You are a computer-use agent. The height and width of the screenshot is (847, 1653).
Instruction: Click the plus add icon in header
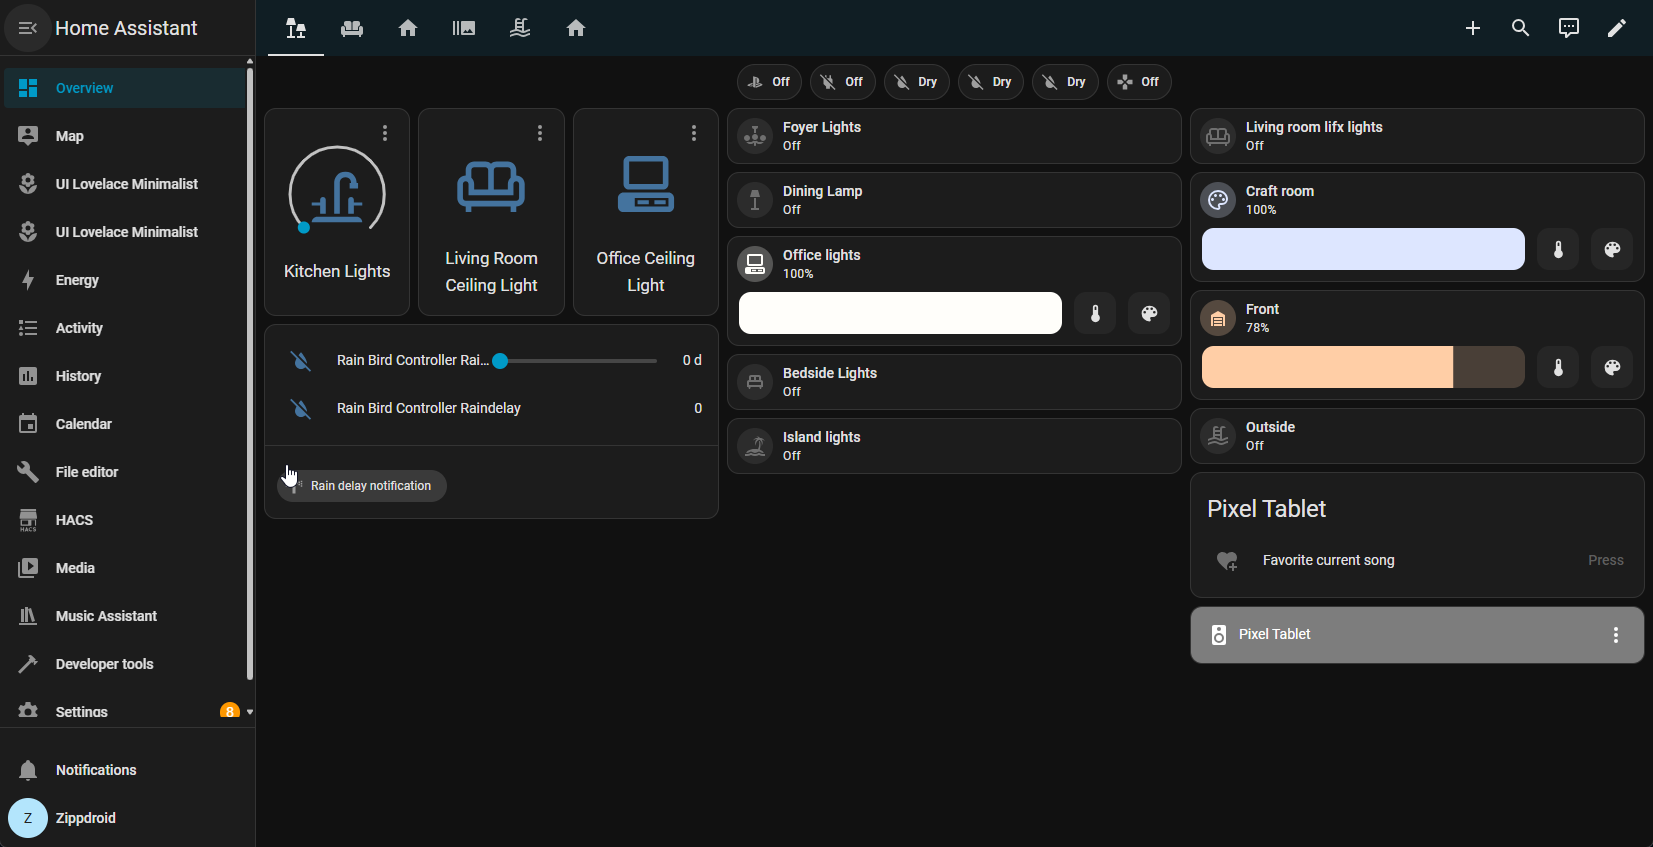(x=1472, y=28)
